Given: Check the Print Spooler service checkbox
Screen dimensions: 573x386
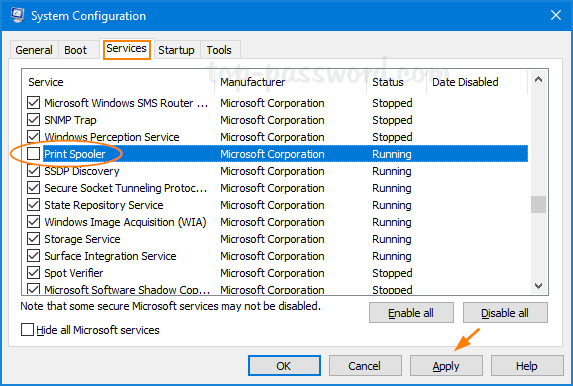Looking at the screenshot, I should [33, 154].
